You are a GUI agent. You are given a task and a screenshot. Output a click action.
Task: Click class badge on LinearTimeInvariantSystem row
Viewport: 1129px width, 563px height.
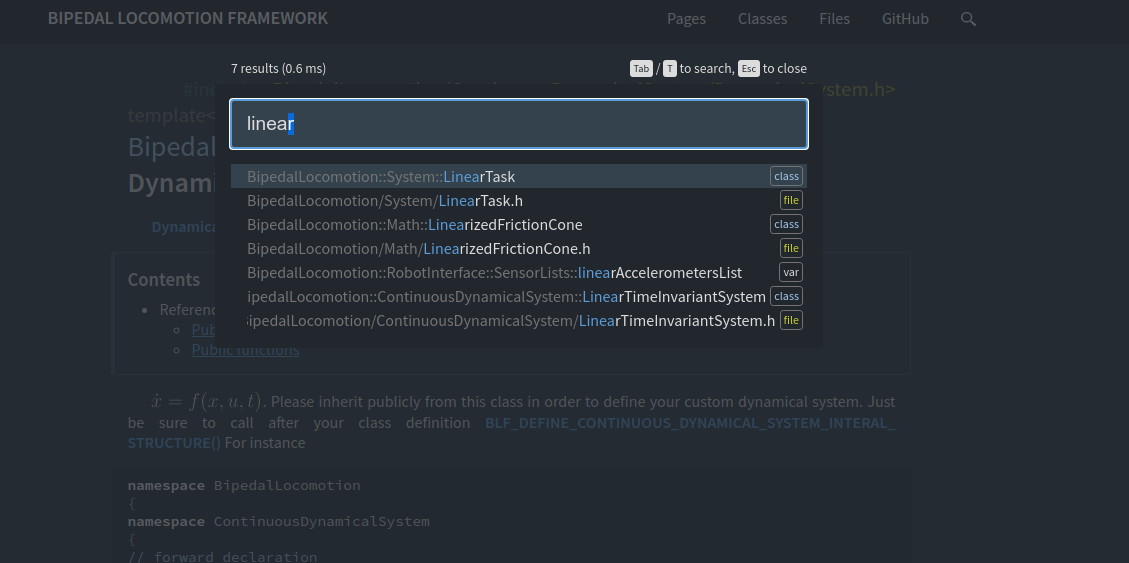pyautogui.click(x=786, y=297)
